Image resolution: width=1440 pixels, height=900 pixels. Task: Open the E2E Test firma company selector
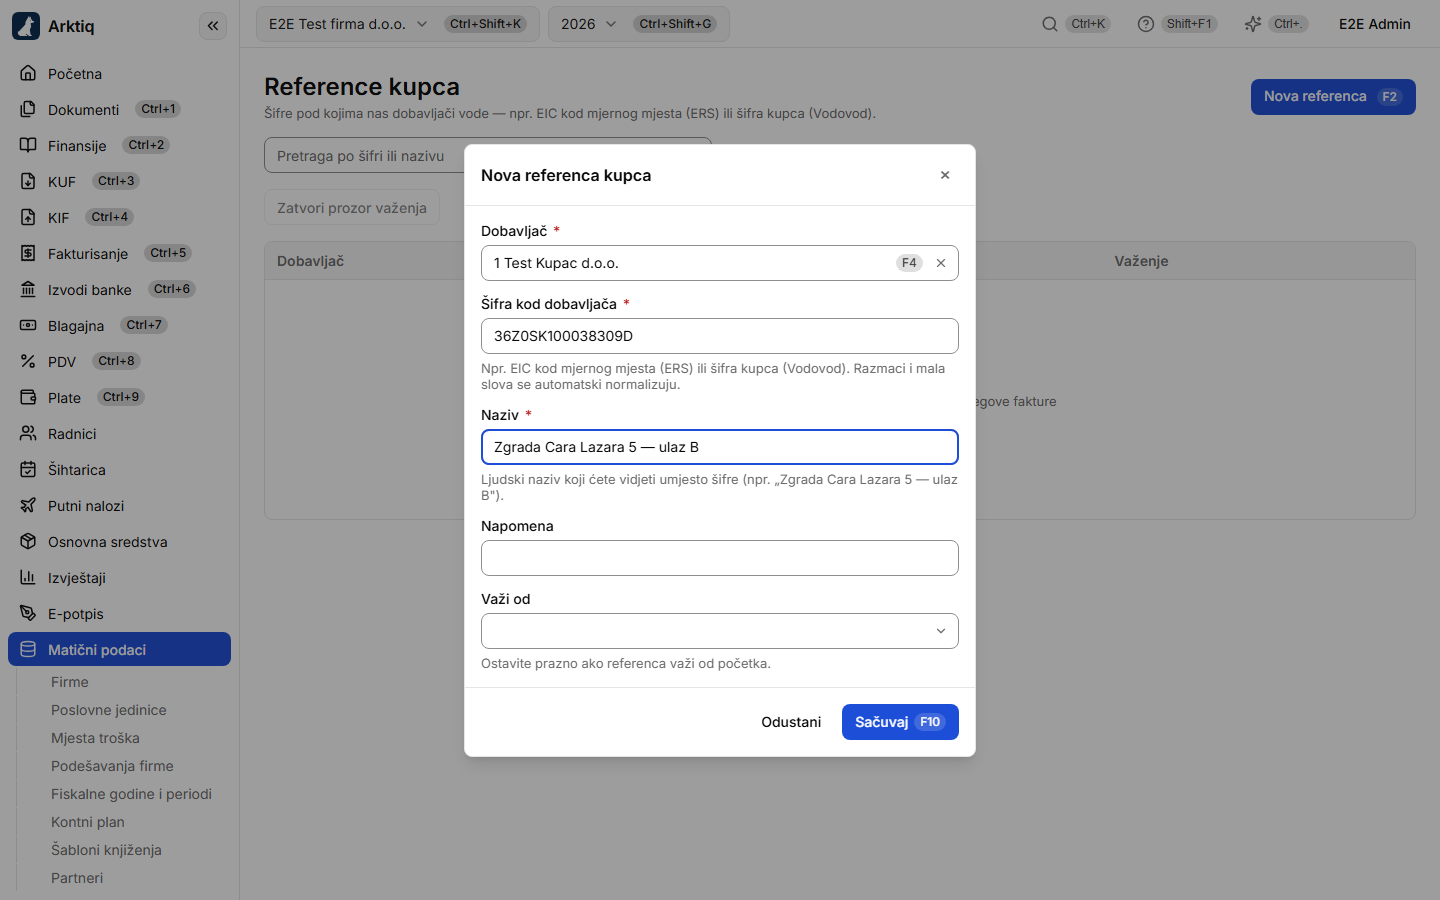[398, 24]
